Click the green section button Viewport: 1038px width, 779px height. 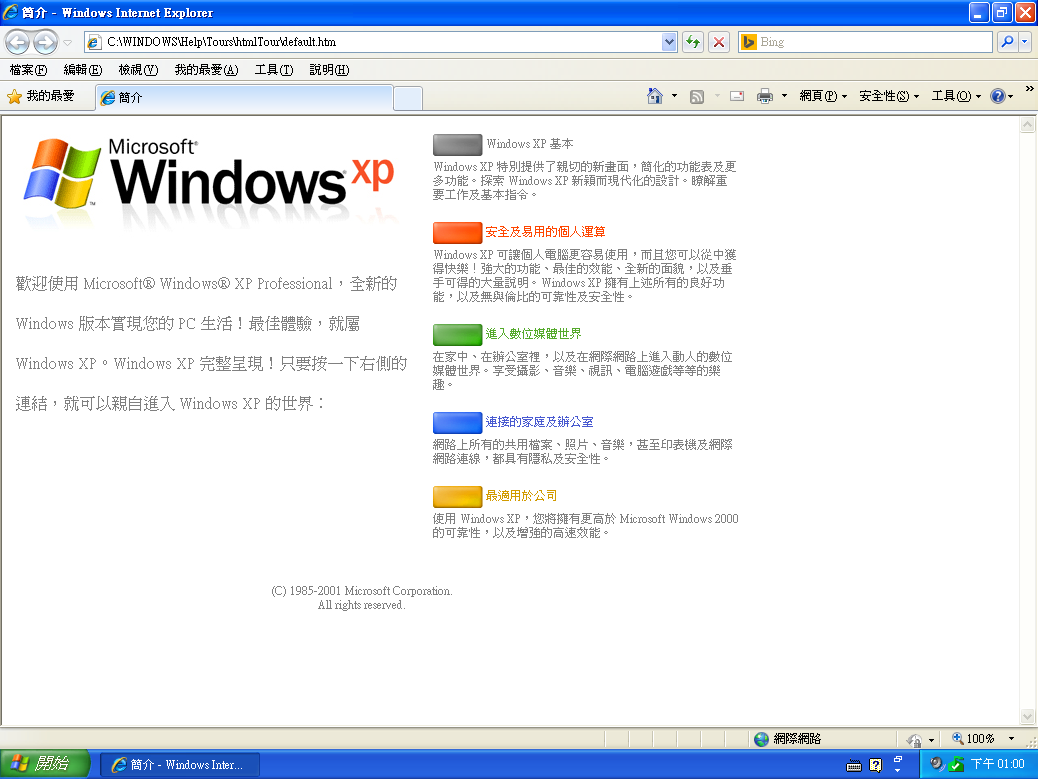(457, 334)
